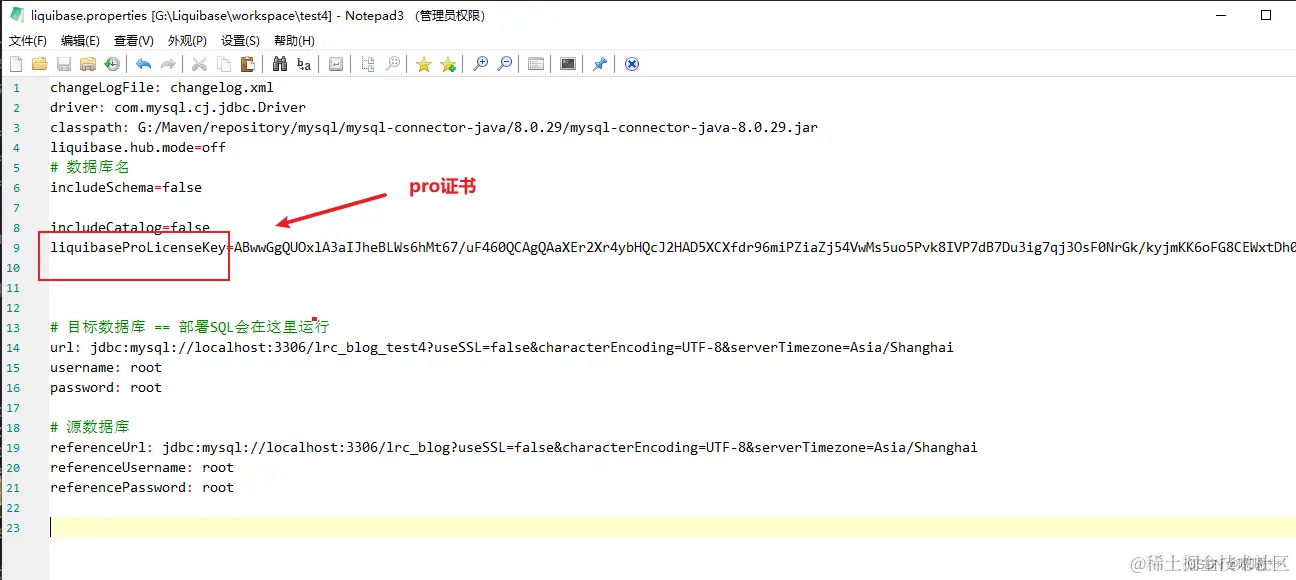Click the comment '# 源数据库'
This screenshot has height=580, width=1296.
click(90, 427)
